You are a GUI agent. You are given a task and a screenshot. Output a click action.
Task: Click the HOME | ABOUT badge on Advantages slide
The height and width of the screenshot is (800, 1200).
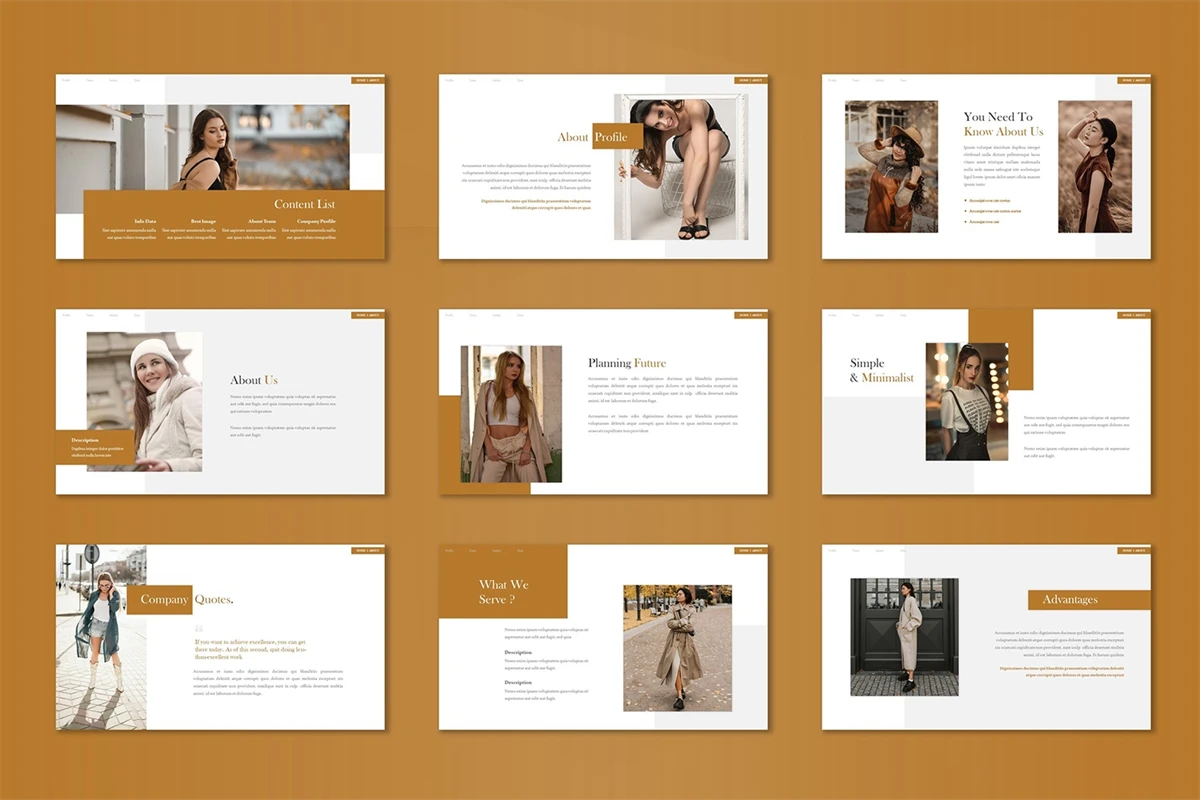[x=1133, y=550]
